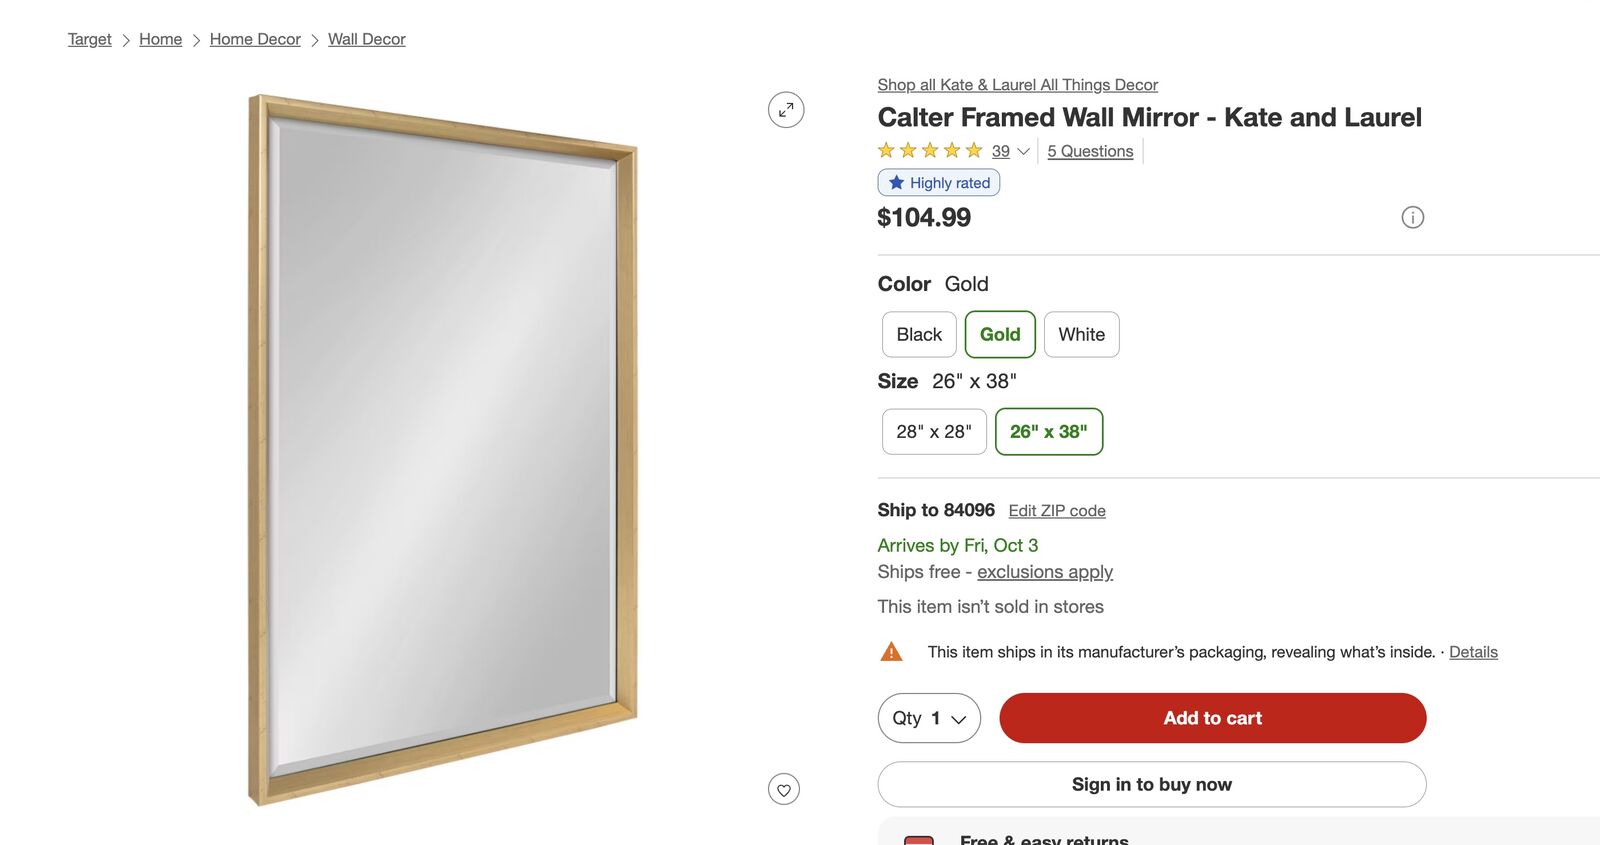Click the gold mirror product image
Screen dimensions: 1600x845
442,450
